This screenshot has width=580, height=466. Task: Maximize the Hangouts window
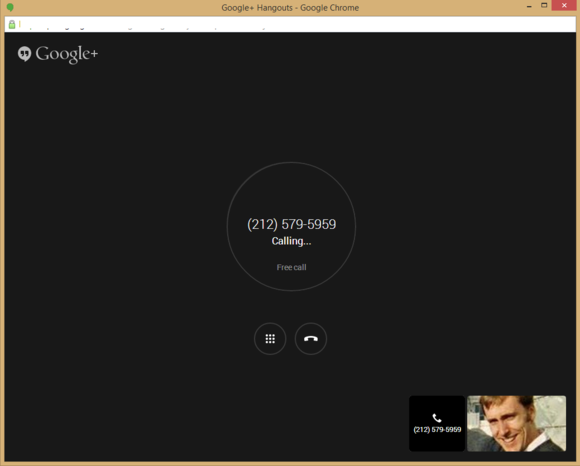tap(544, 5)
